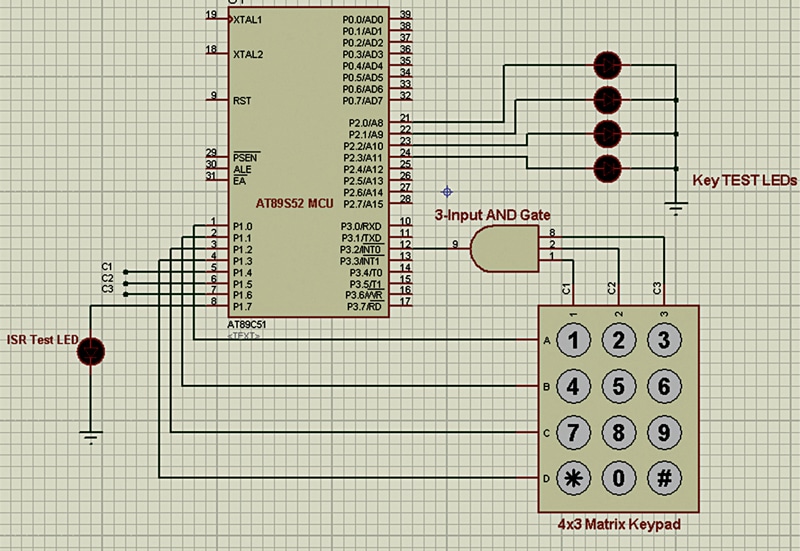Viewport: 800px width, 551px height.
Task: Click the RST pin label on the MCU
Action: coord(242,101)
